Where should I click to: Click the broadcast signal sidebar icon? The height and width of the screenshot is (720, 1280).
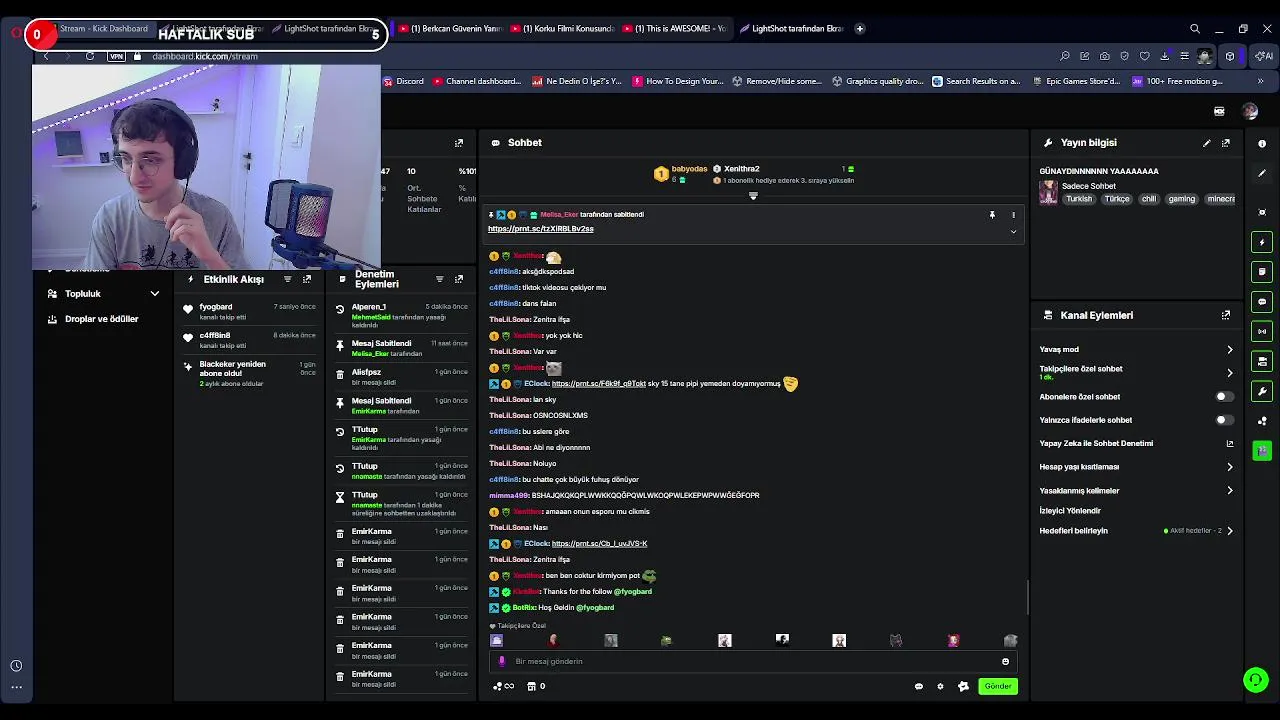tap(1262, 331)
